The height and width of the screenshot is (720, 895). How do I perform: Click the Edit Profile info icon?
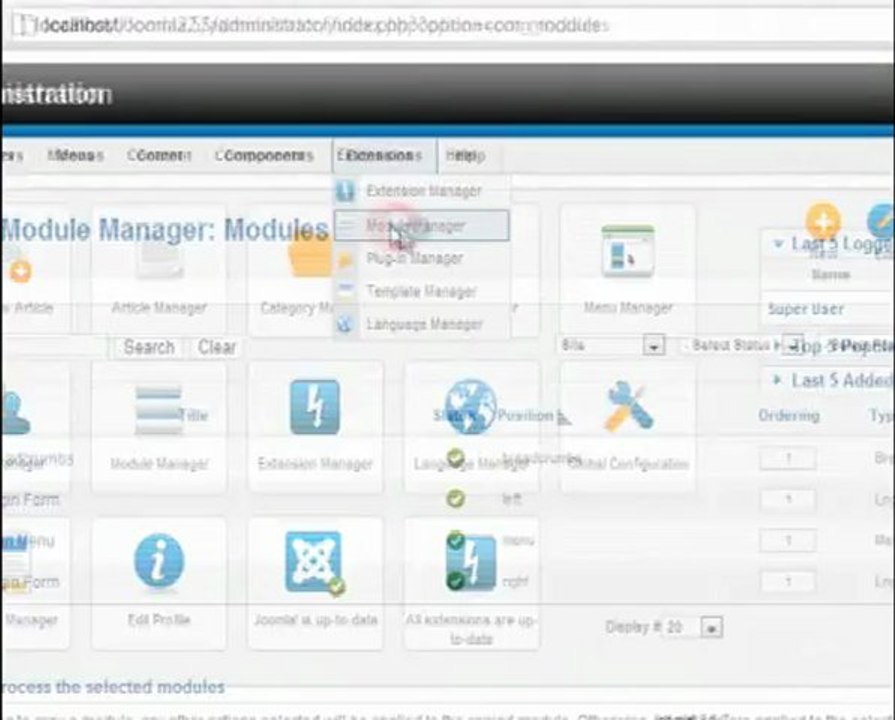pos(159,561)
